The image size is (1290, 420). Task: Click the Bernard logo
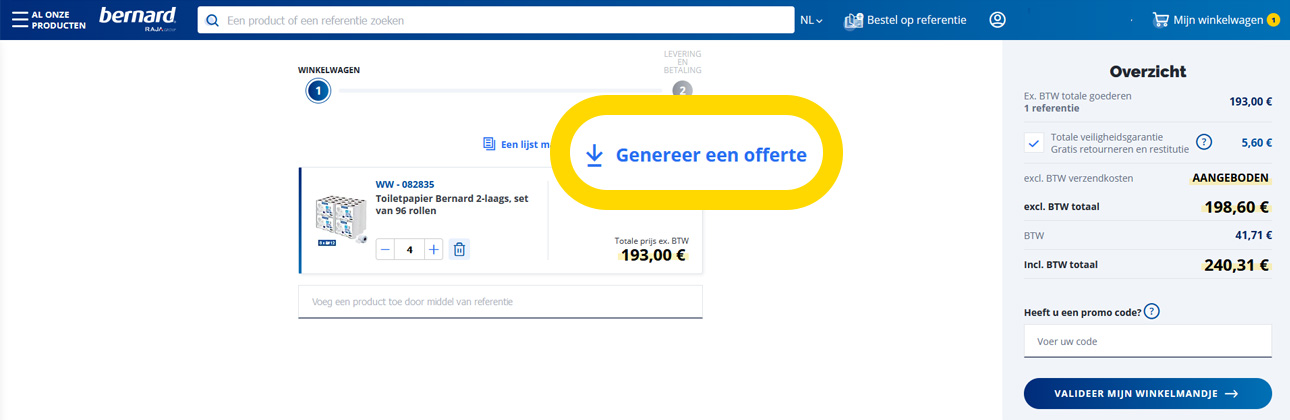(x=138, y=18)
